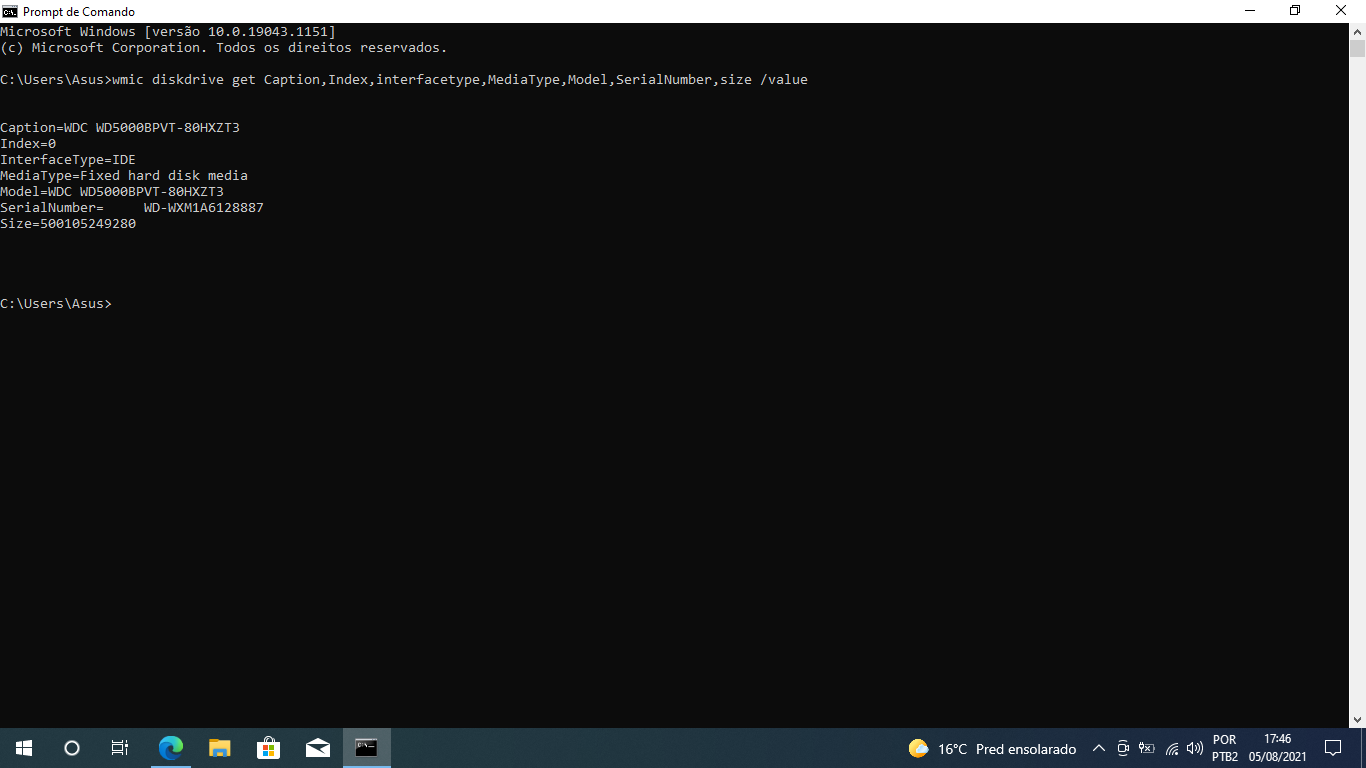Open Task View from the taskbar
This screenshot has height=768, width=1366.
pyautogui.click(x=120, y=748)
